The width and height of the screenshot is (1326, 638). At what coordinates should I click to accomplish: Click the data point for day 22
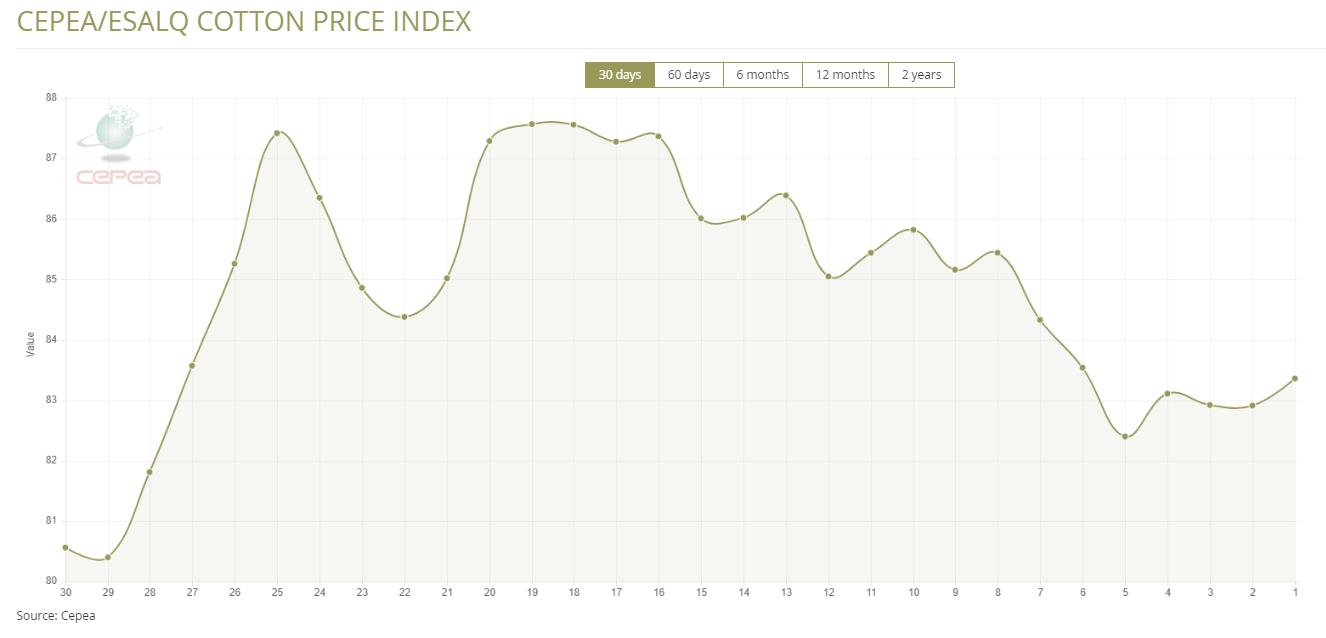pos(404,317)
